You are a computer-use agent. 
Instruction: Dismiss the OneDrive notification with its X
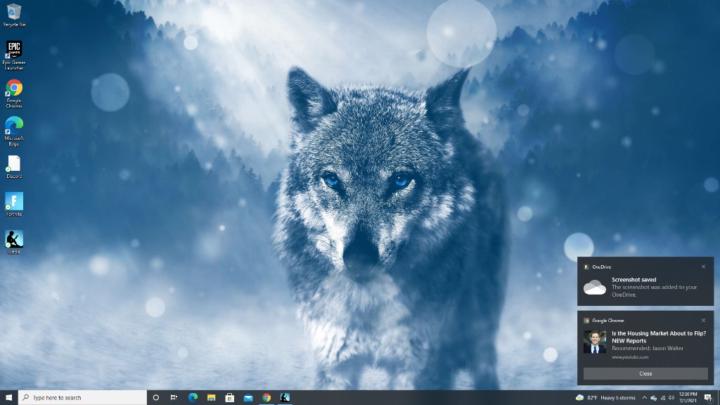coord(704,267)
